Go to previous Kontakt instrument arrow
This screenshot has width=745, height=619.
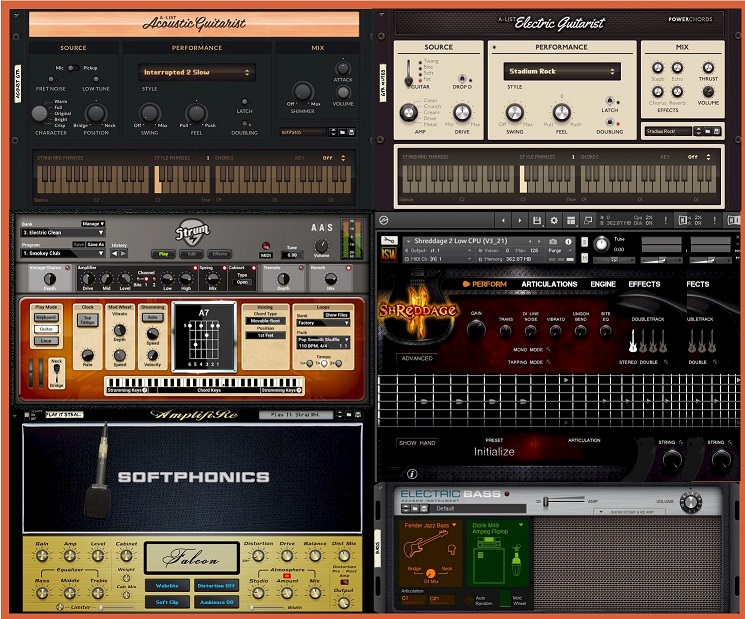pyautogui.click(x=504, y=220)
